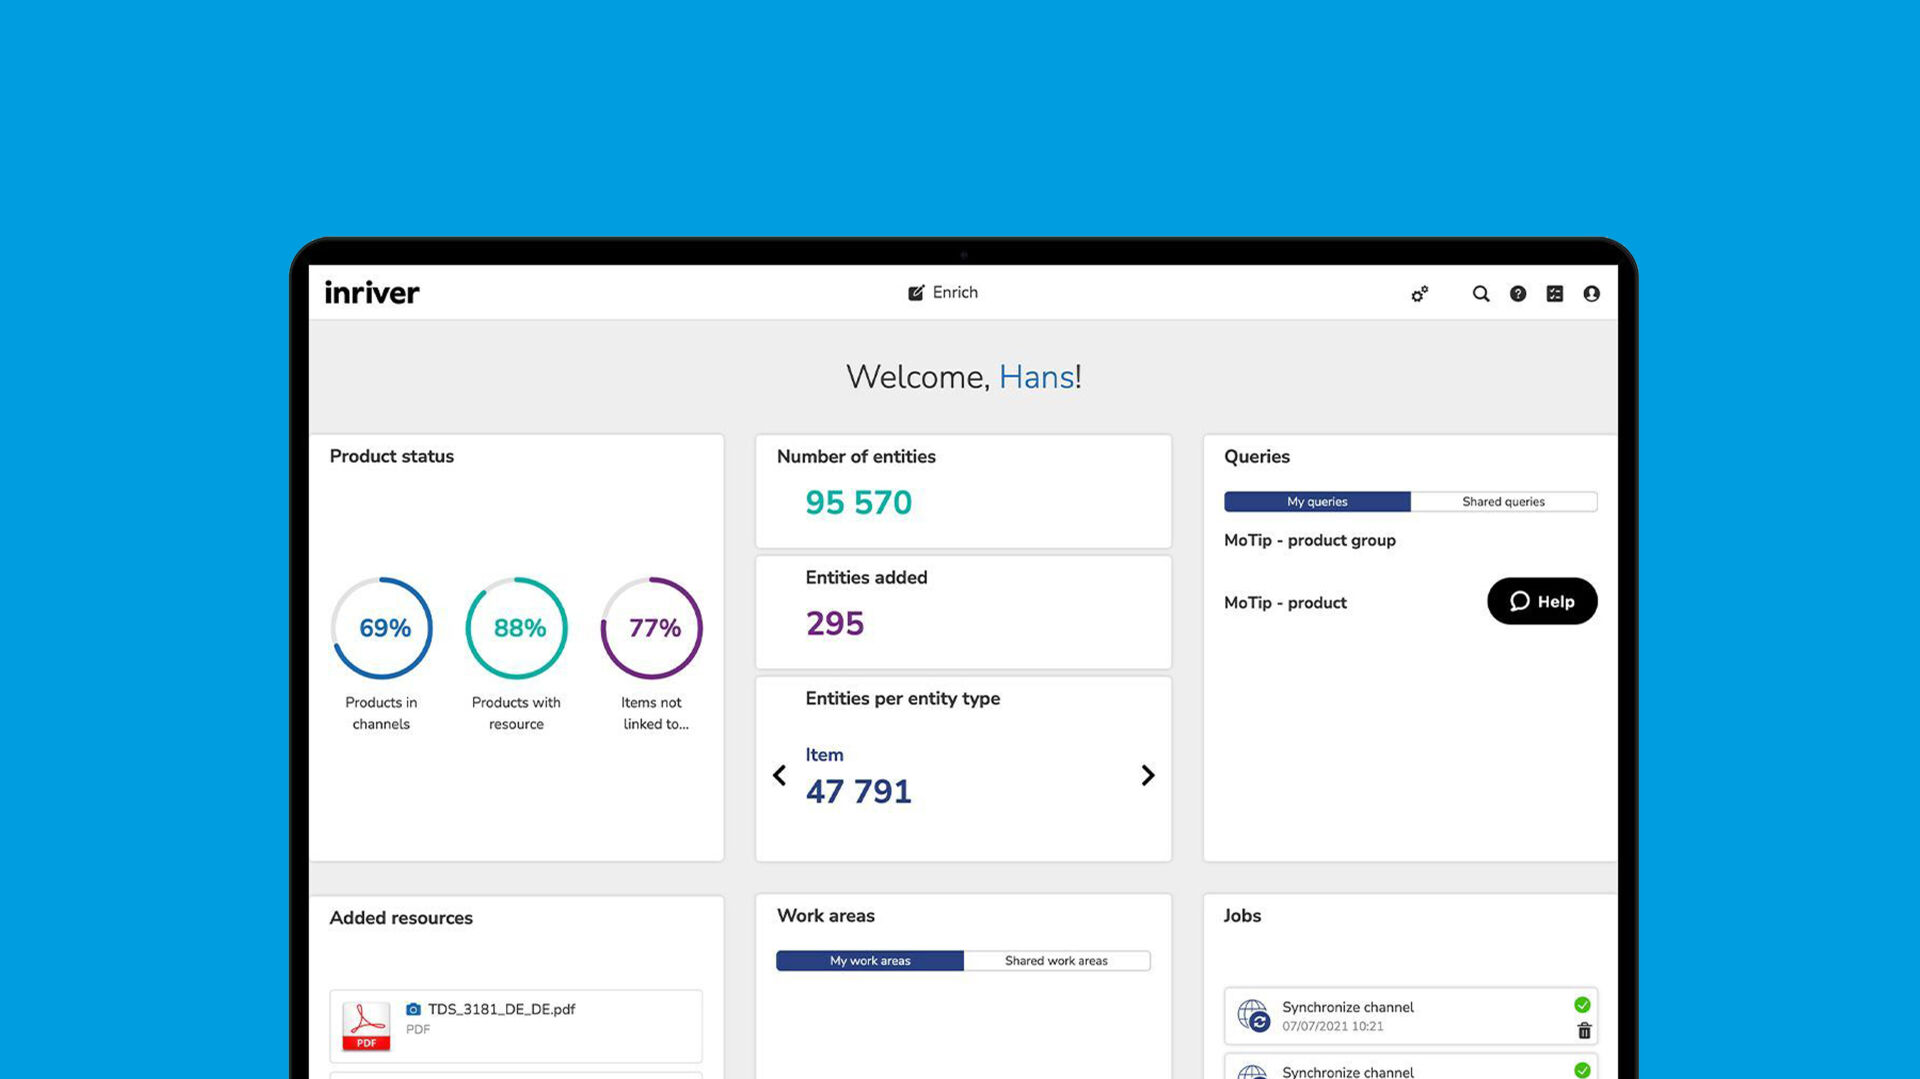Open the user profile icon
The height and width of the screenshot is (1079, 1920).
pos(1591,294)
